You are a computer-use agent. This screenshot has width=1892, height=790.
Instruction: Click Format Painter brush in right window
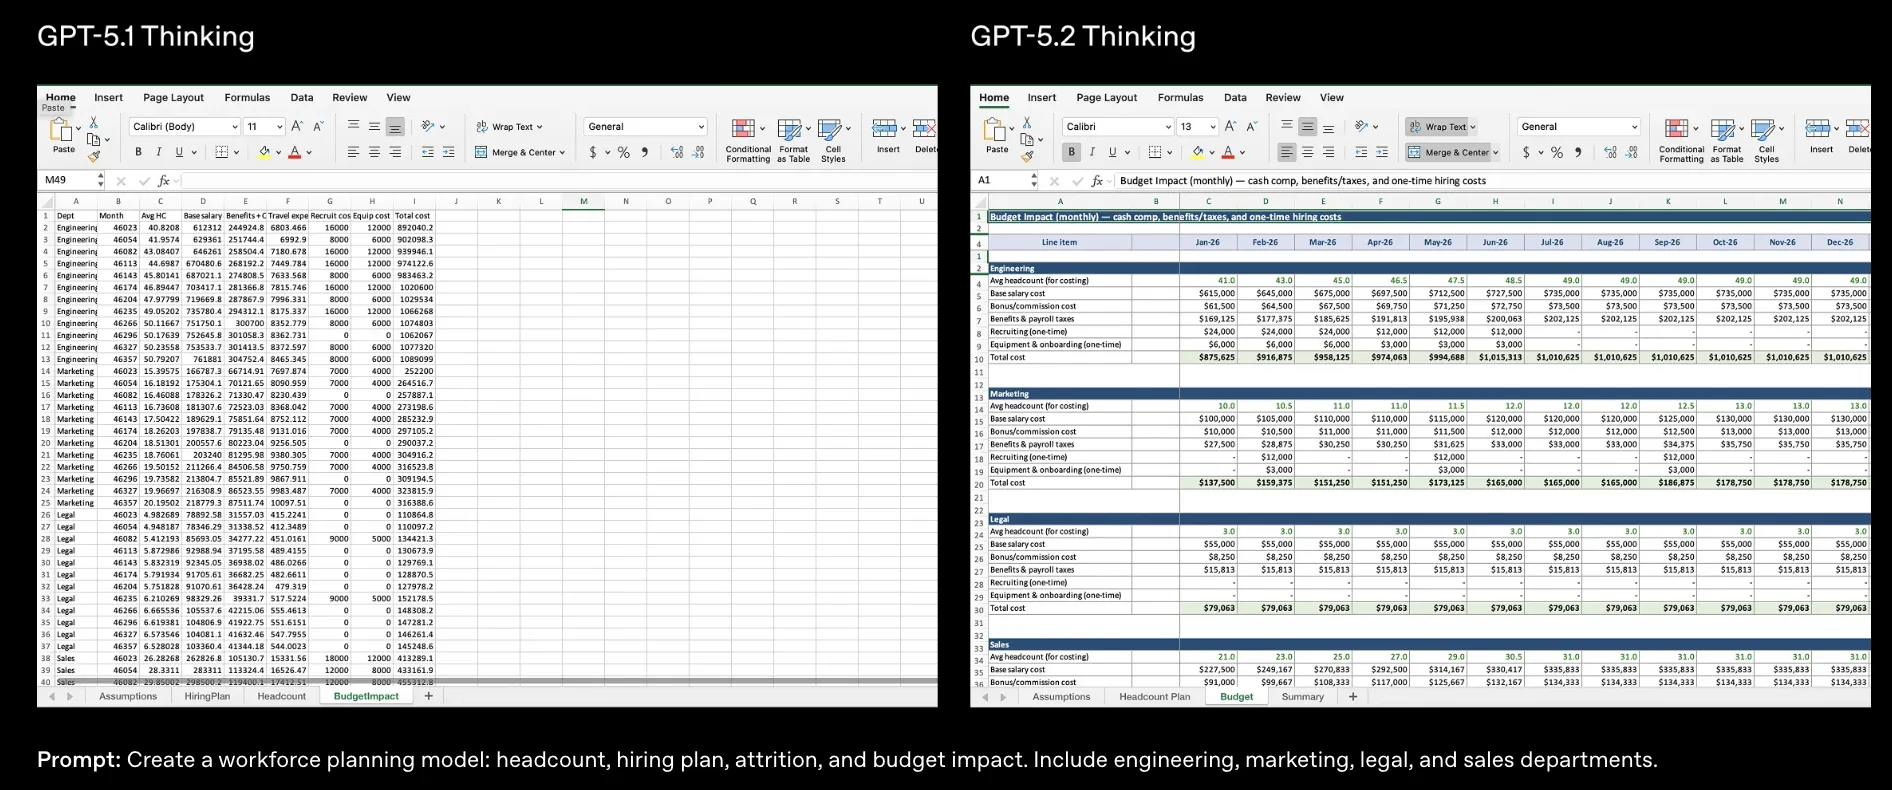click(x=1026, y=156)
